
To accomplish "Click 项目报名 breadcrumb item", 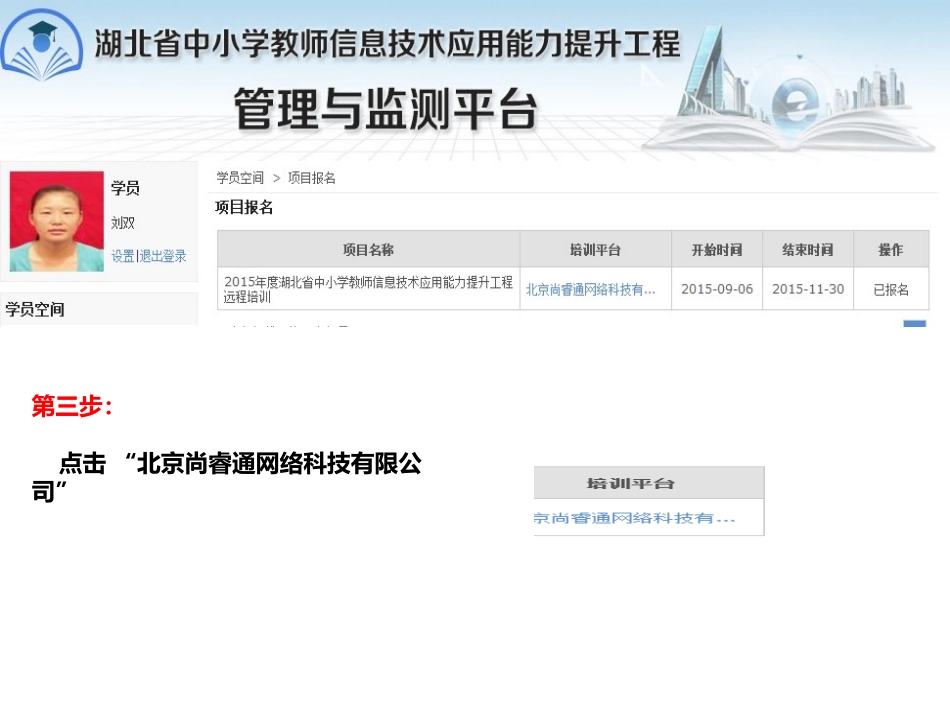I will [x=311, y=178].
